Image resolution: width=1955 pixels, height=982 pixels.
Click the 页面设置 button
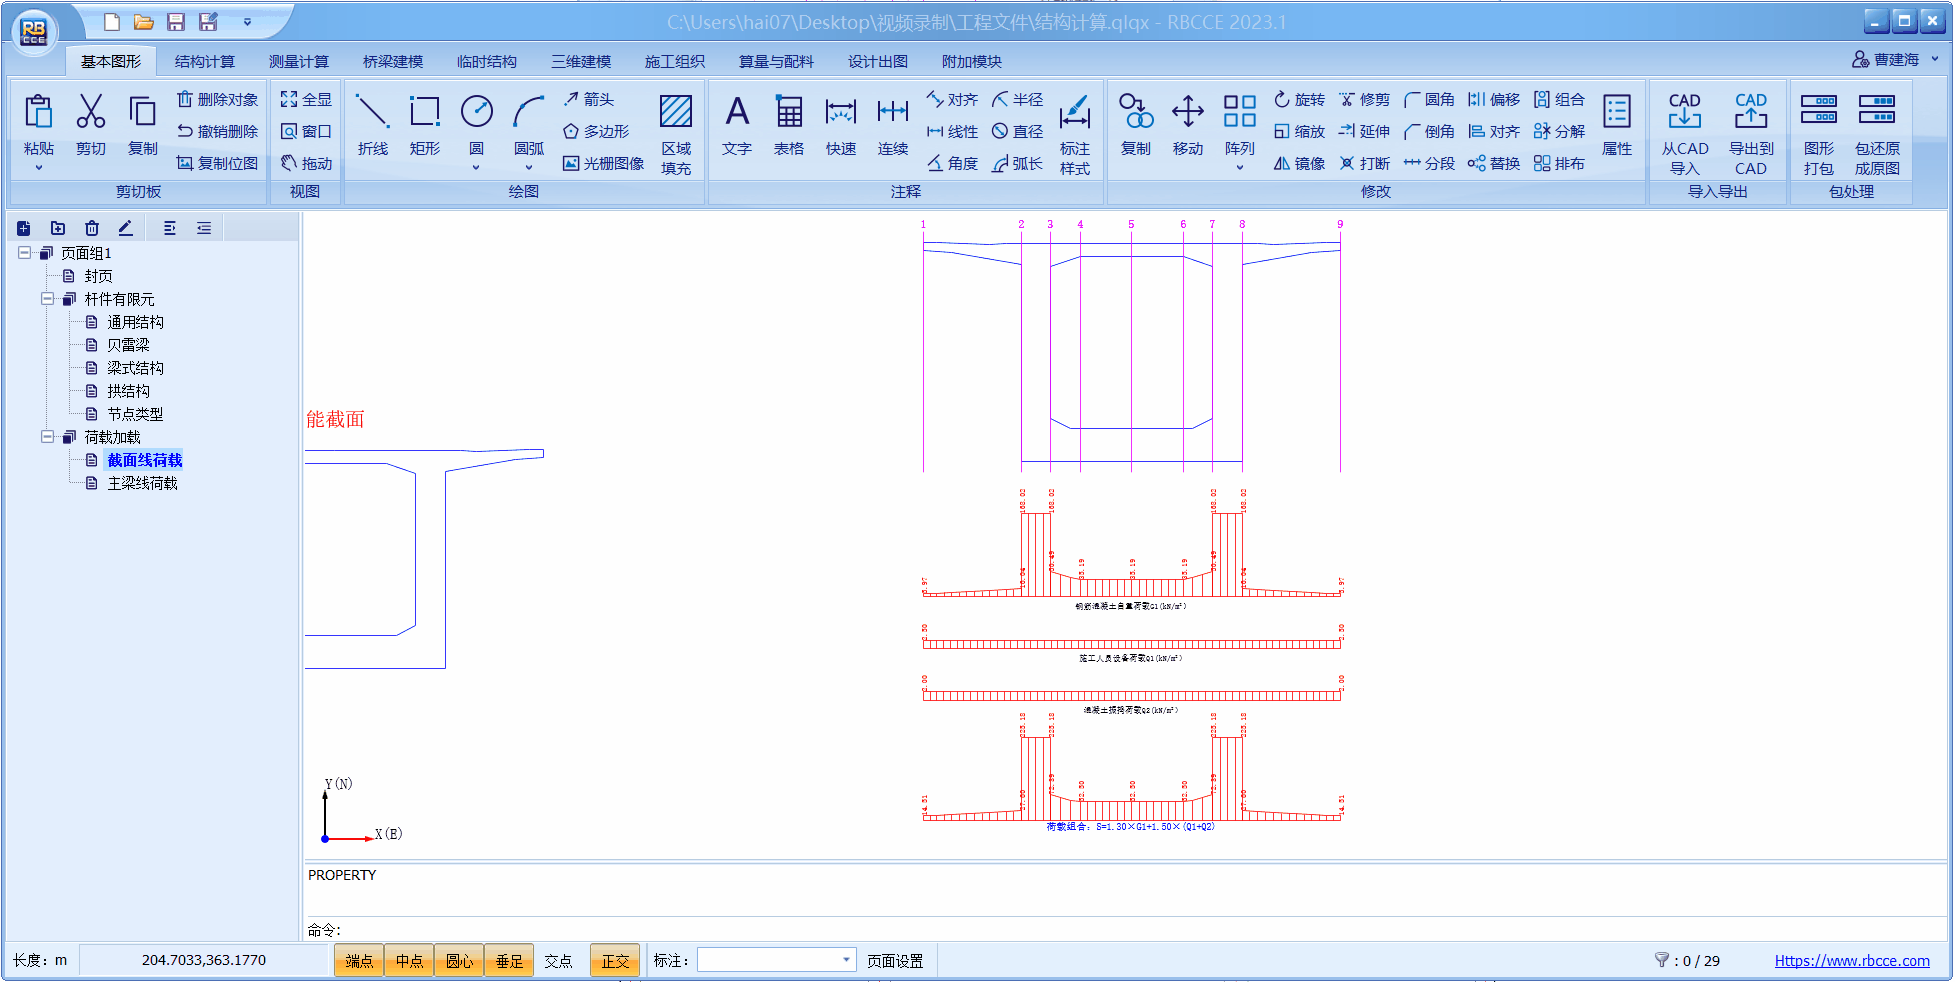tap(895, 961)
